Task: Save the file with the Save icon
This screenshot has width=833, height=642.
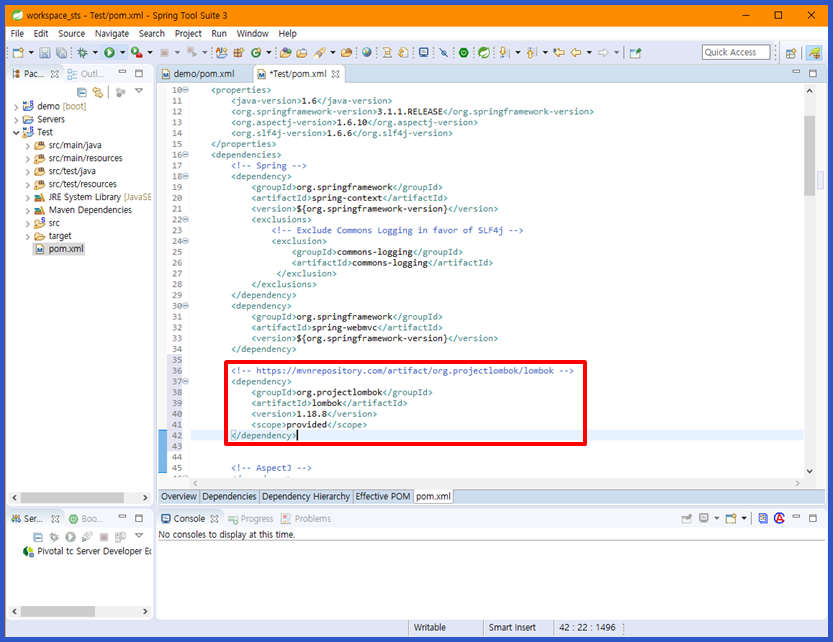Action: pyautogui.click(x=45, y=53)
